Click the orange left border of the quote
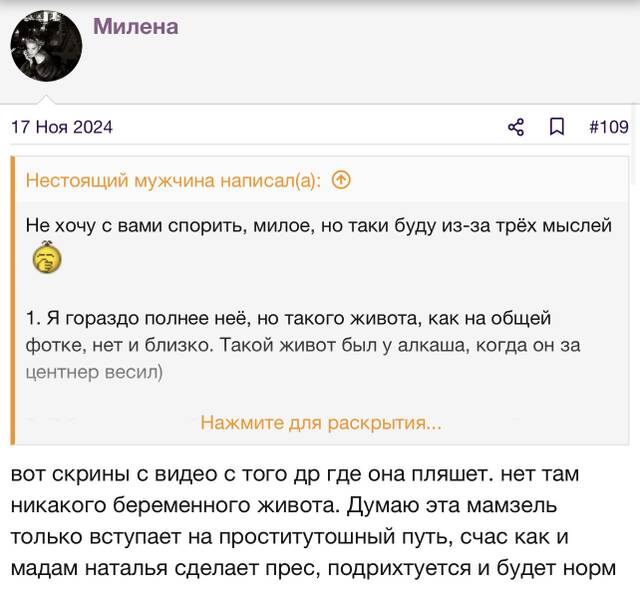This screenshot has width=640, height=591. pos(13,300)
